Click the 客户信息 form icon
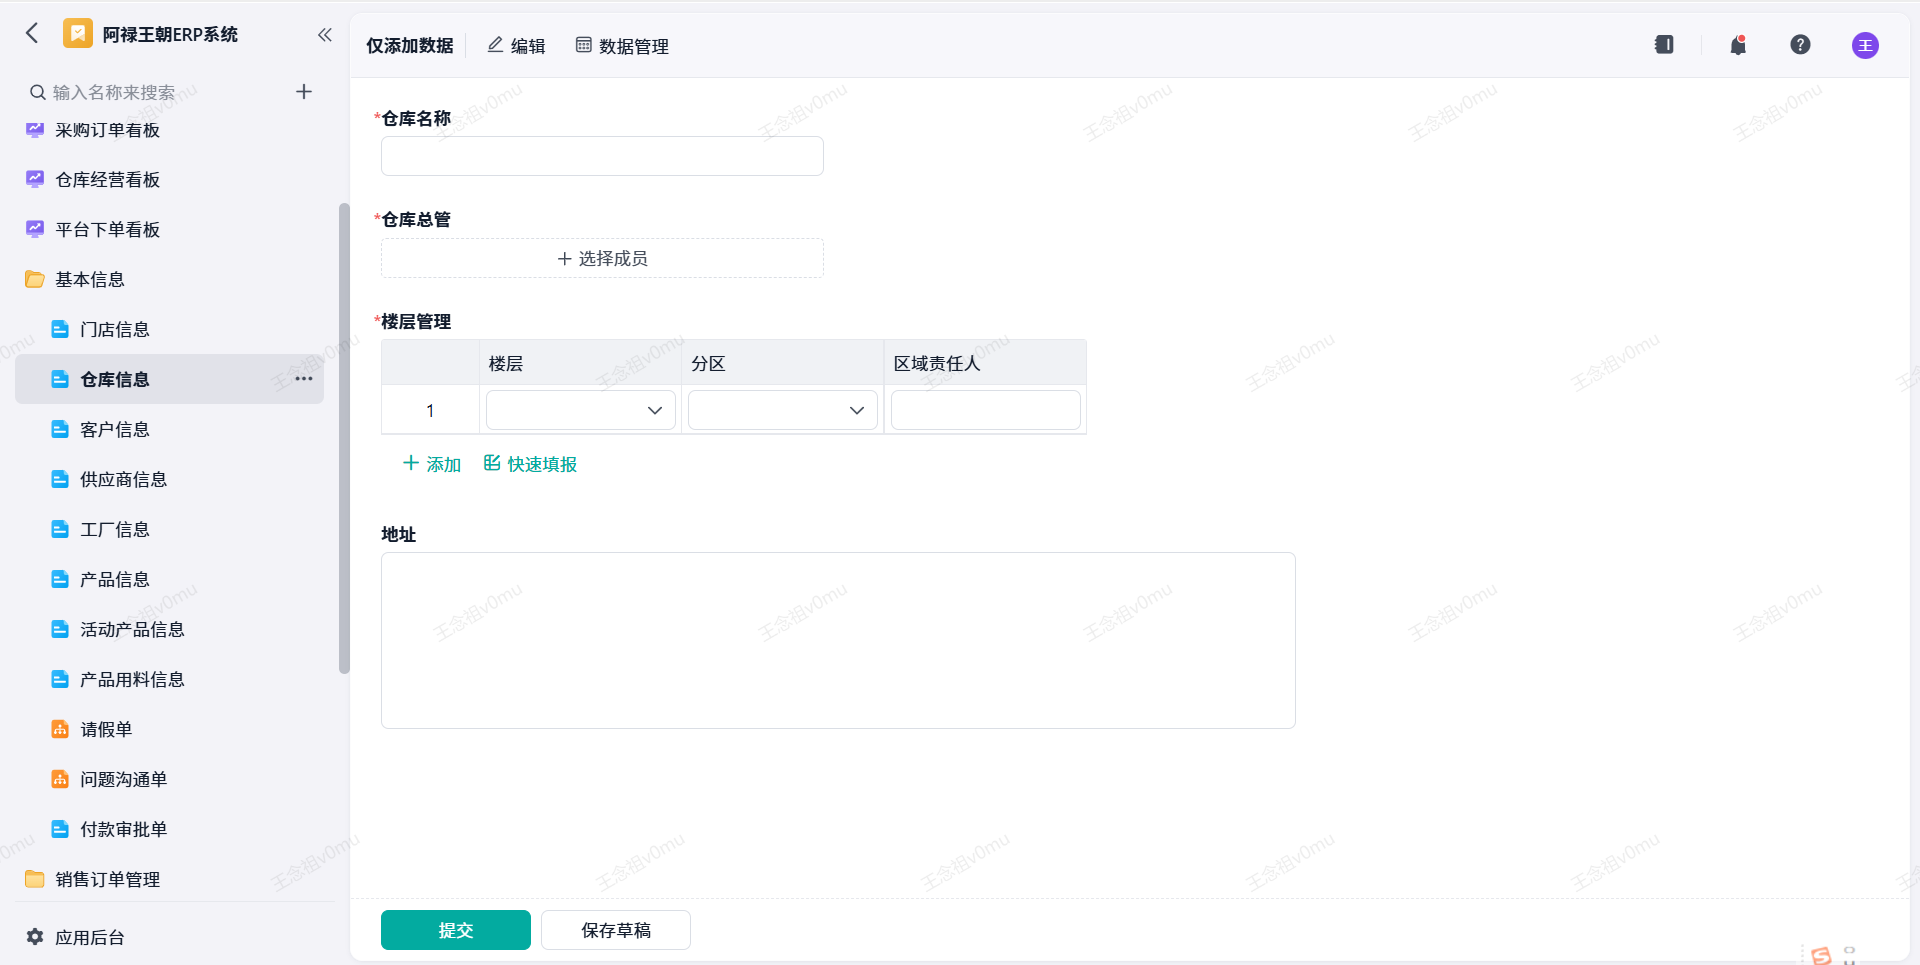 tap(60, 429)
